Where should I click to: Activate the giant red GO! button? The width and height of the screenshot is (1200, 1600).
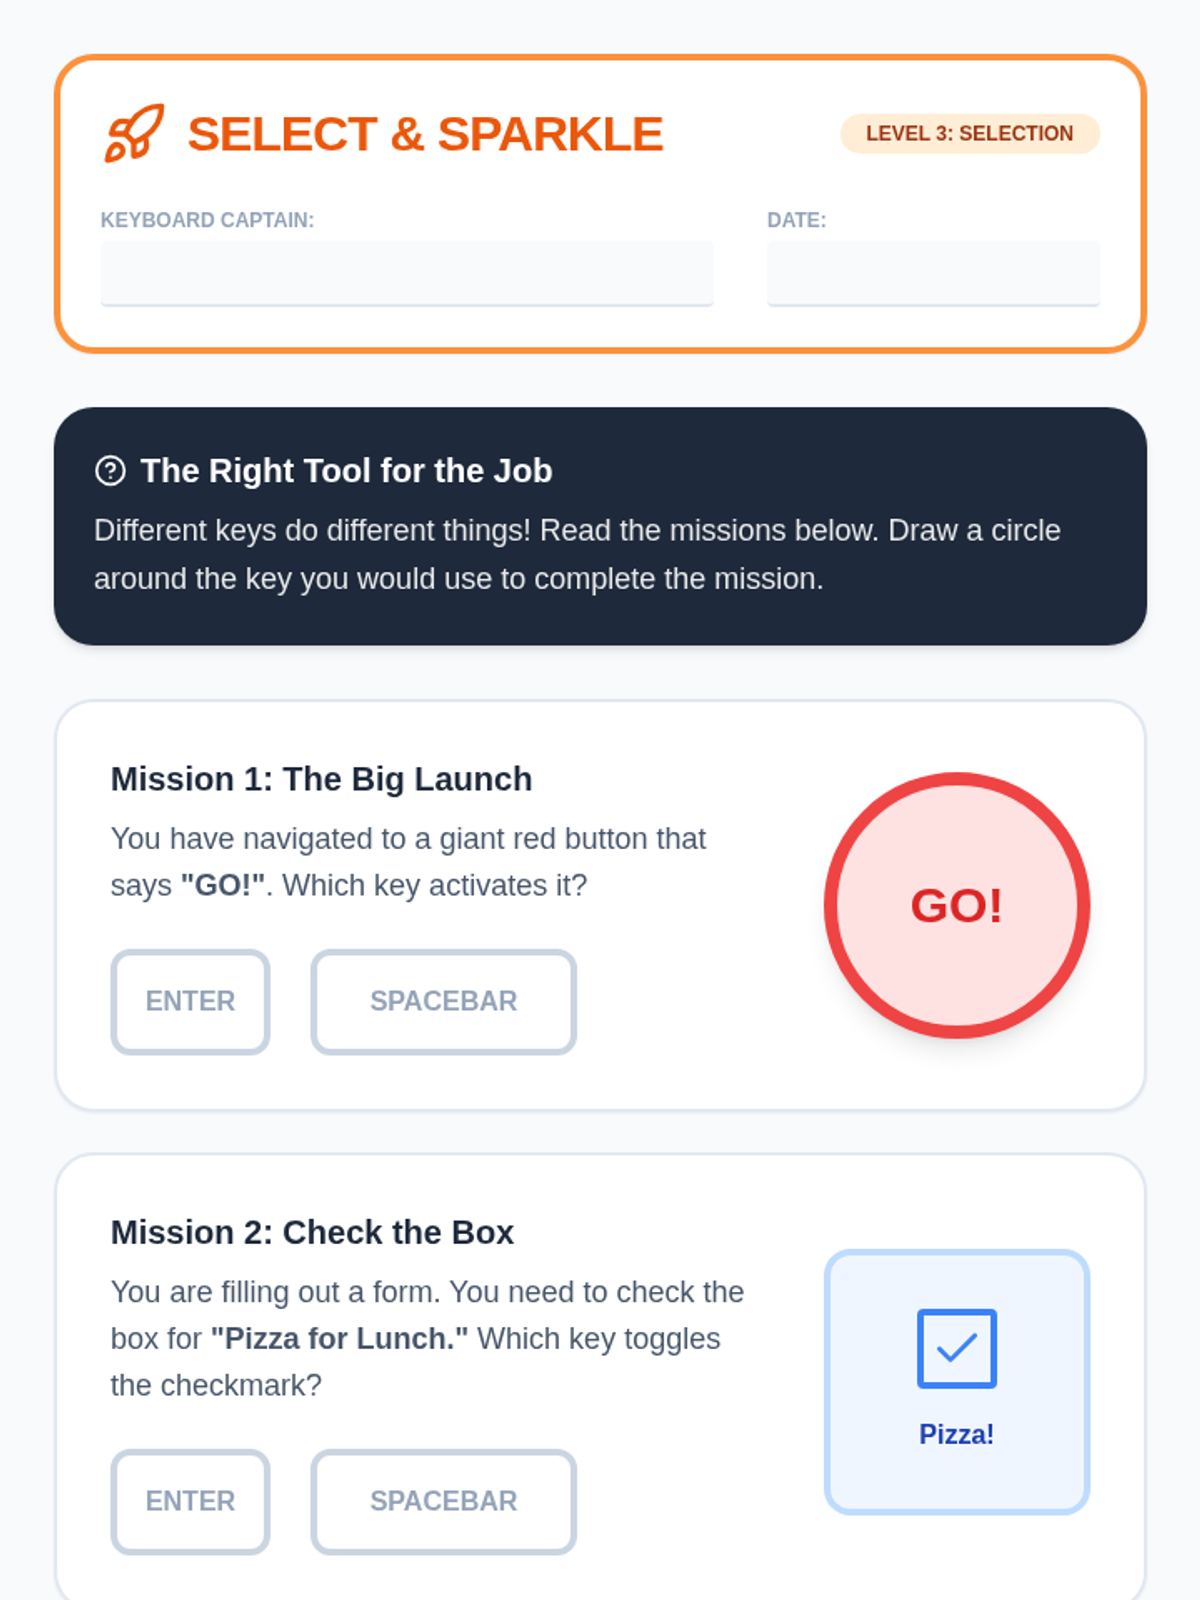(x=957, y=905)
